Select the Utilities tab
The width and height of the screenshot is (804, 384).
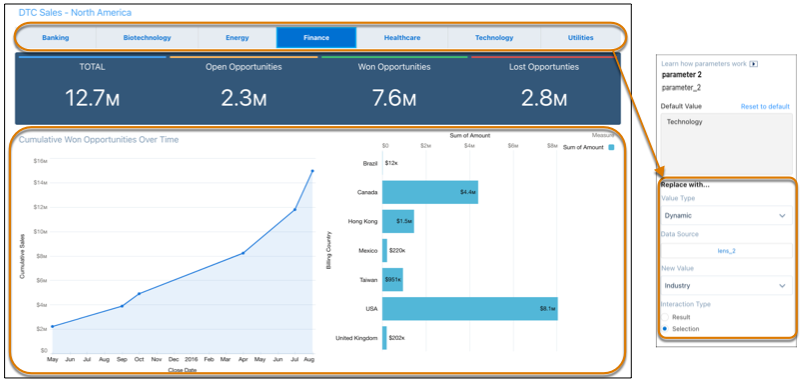tap(580, 37)
